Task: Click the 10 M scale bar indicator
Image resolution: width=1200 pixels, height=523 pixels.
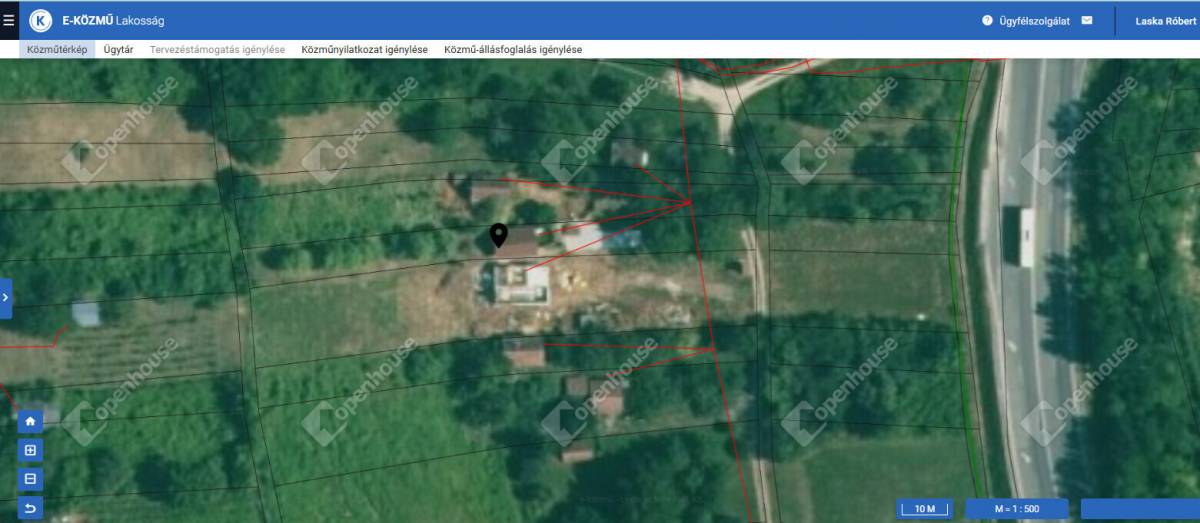Action: click(924, 509)
